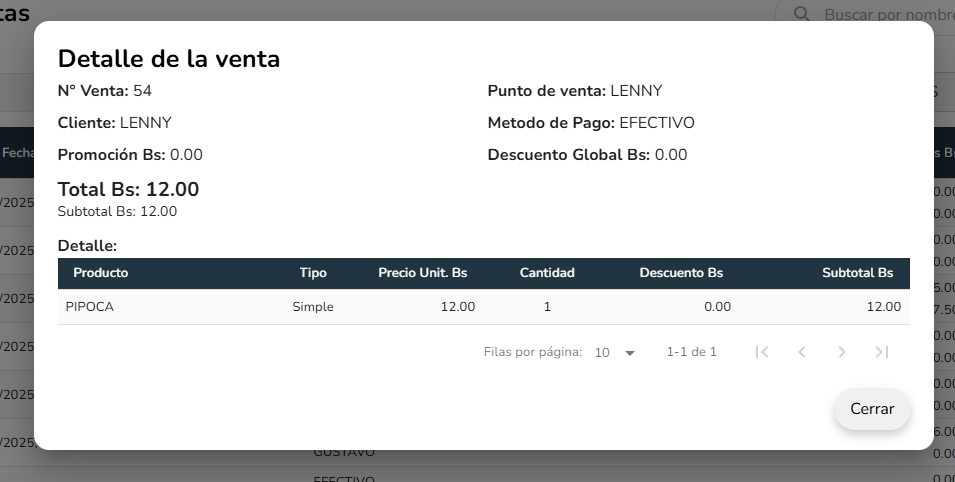Go to previous page of detail table
The image size is (955, 482).
802,352
